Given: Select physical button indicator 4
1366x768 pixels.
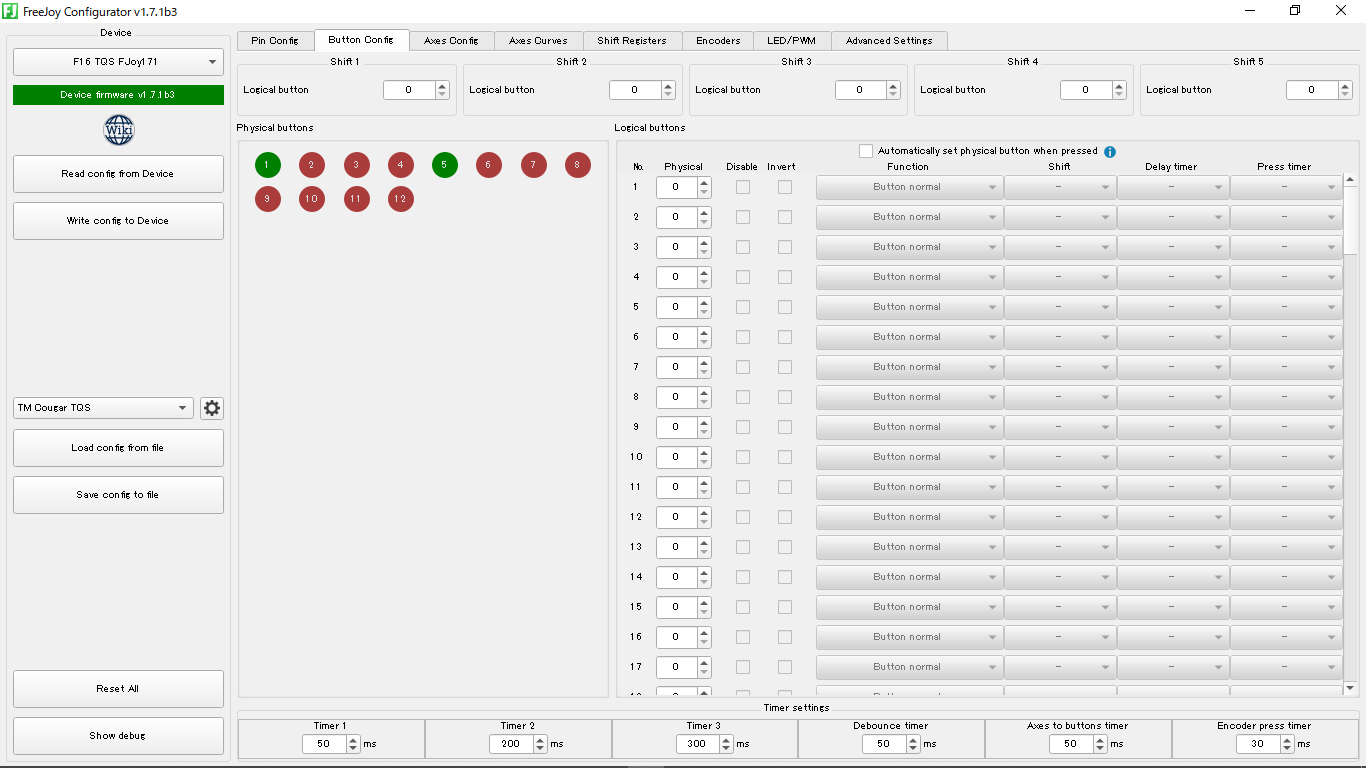Looking at the screenshot, I should 401,165.
